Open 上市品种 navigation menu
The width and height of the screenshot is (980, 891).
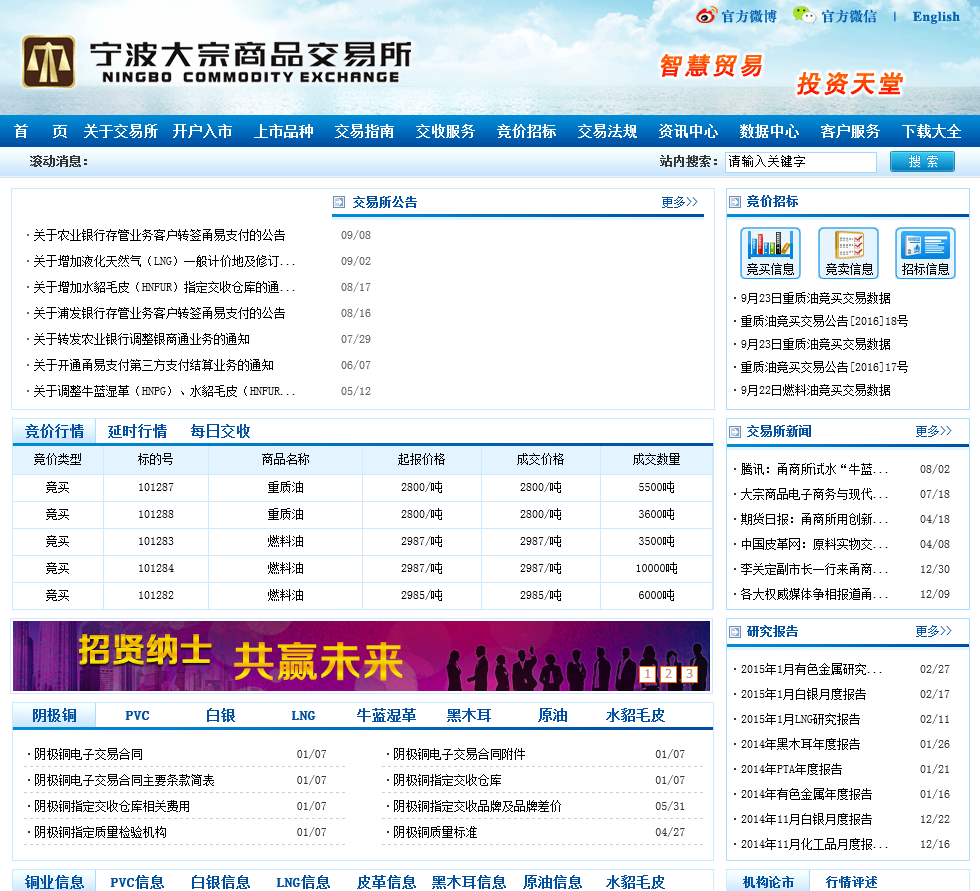pyautogui.click(x=283, y=131)
